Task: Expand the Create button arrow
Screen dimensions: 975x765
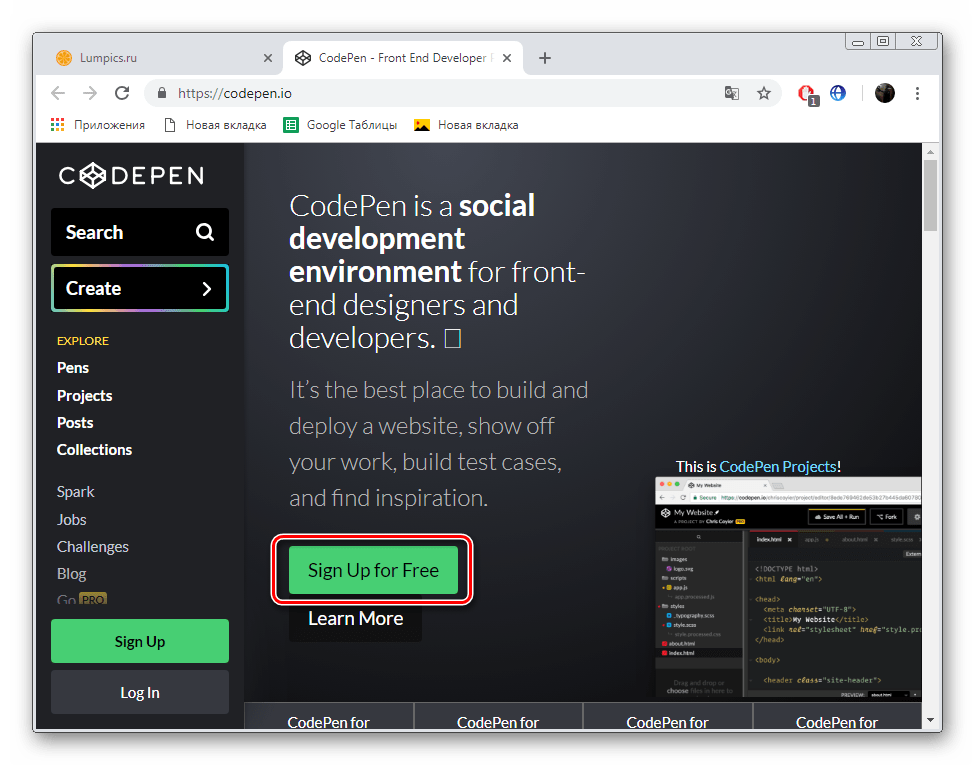Action: 207,288
